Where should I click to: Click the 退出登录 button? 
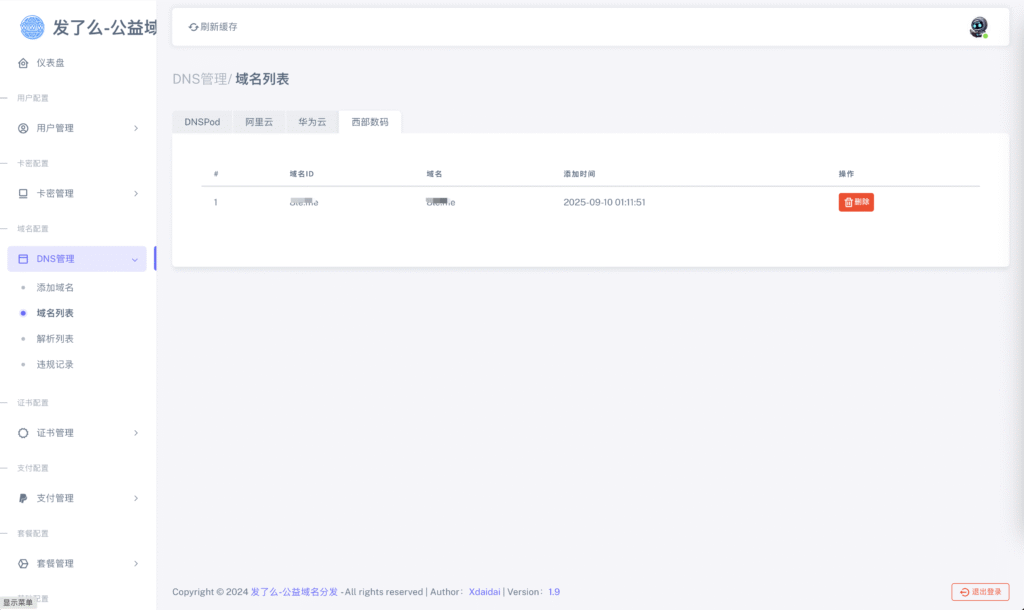pos(980,592)
